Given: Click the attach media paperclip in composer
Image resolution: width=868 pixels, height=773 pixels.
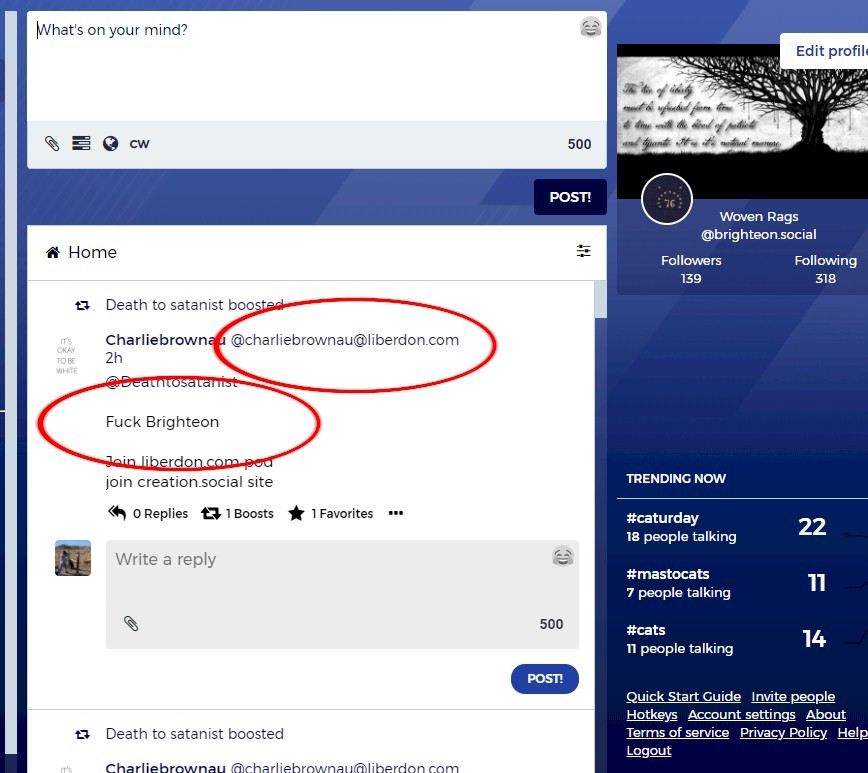Looking at the screenshot, I should pos(52,144).
